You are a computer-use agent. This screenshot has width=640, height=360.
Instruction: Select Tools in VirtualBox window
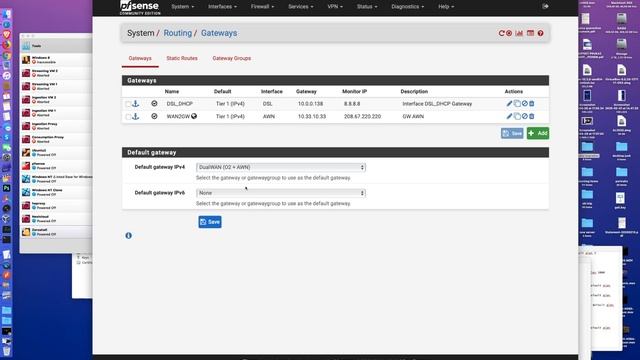tap(56, 46)
